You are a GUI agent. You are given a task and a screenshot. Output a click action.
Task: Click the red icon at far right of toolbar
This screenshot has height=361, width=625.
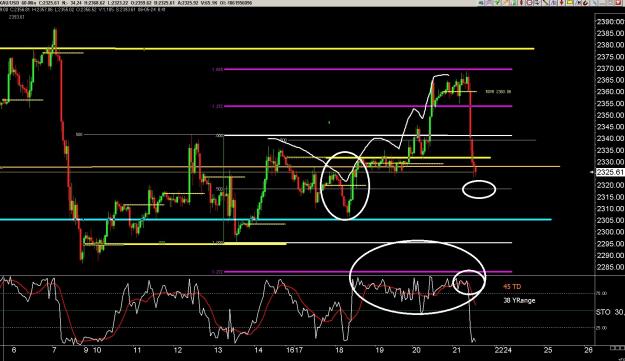619,3
